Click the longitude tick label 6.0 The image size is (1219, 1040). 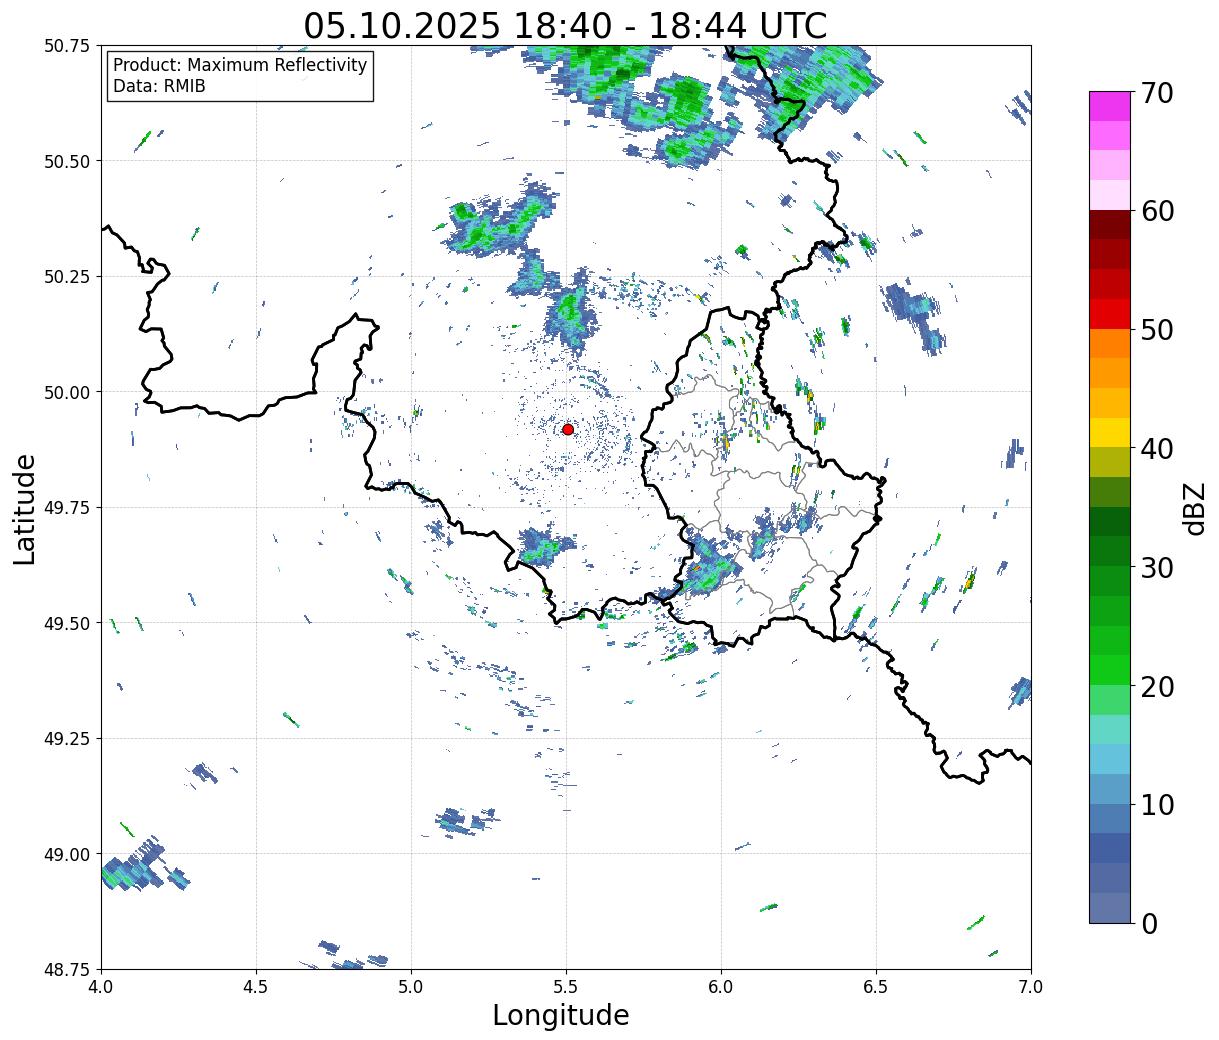pos(721,986)
